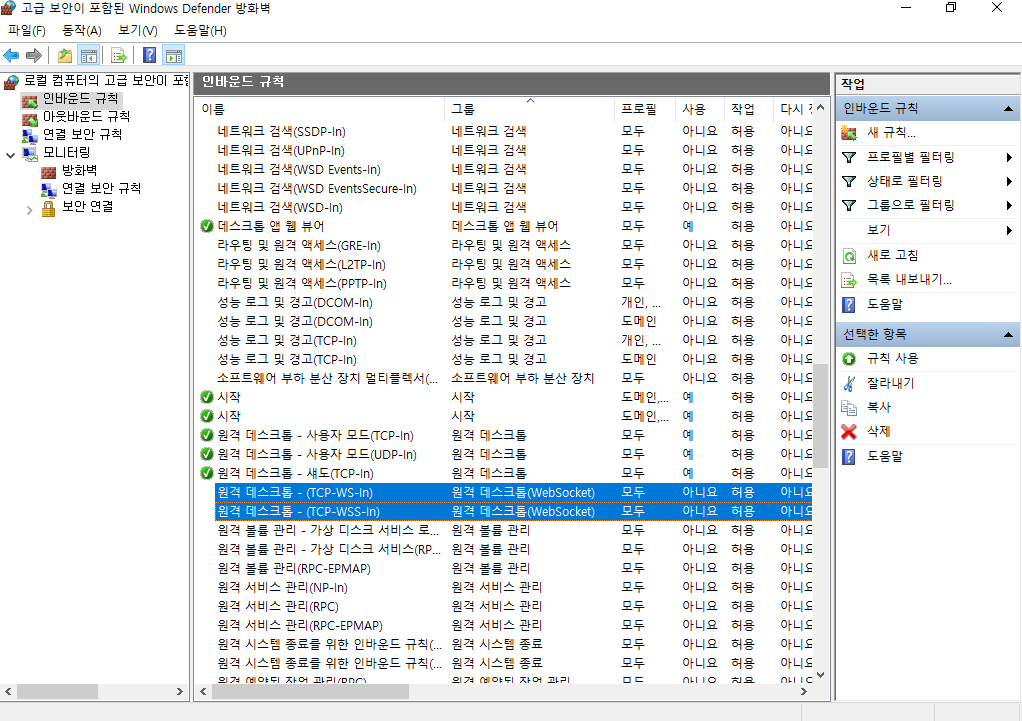Select 보안 연결 lock item in tree
Image resolution: width=1022 pixels, height=721 pixels.
pyautogui.click(x=87, y=207)
